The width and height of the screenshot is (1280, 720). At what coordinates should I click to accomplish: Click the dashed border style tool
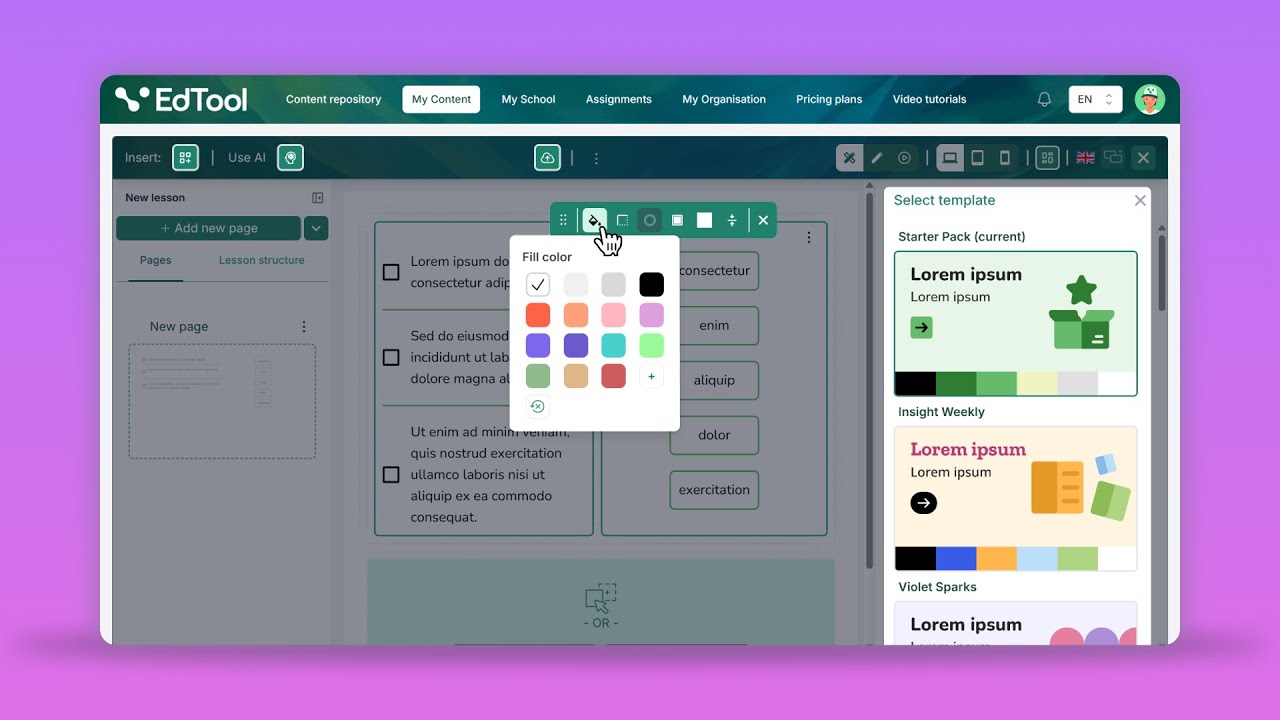[x=622, y=220]
